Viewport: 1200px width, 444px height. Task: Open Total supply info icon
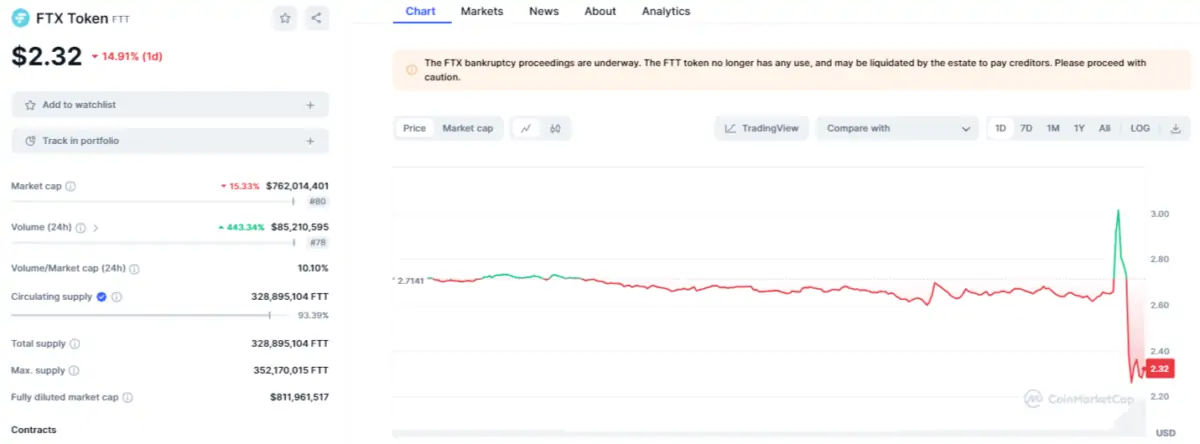click(x=74, y=344)
